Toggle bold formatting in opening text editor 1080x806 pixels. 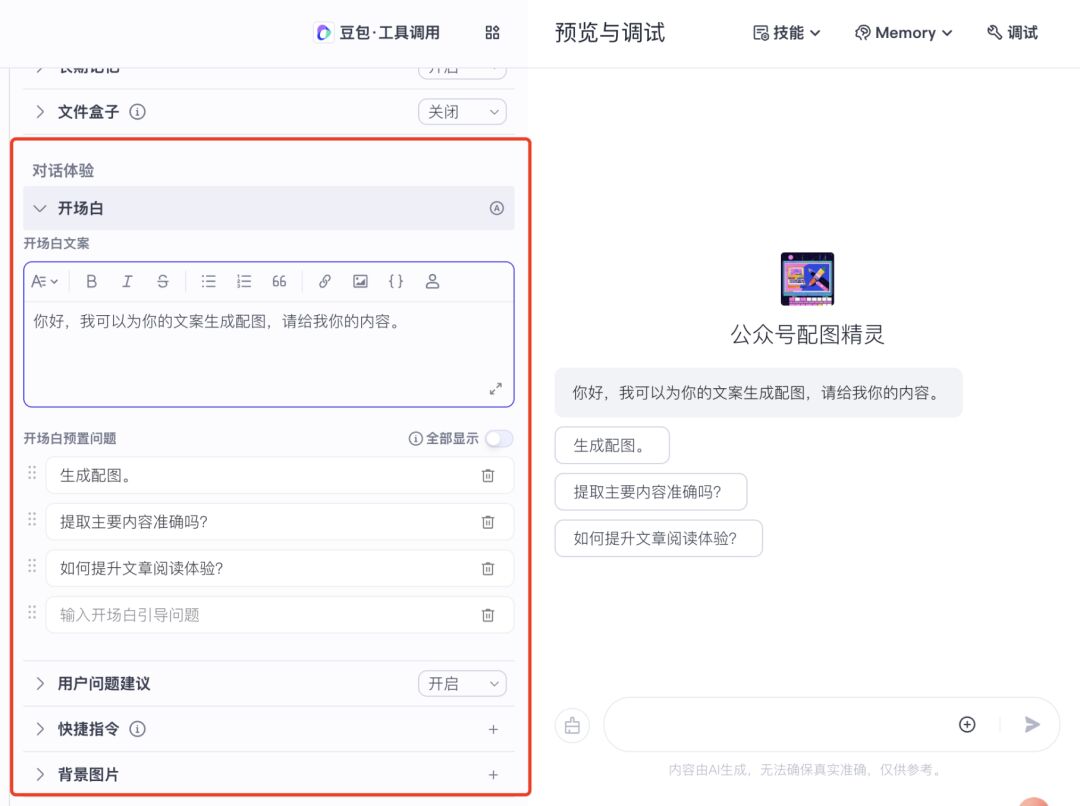click(x=92, y=282)
